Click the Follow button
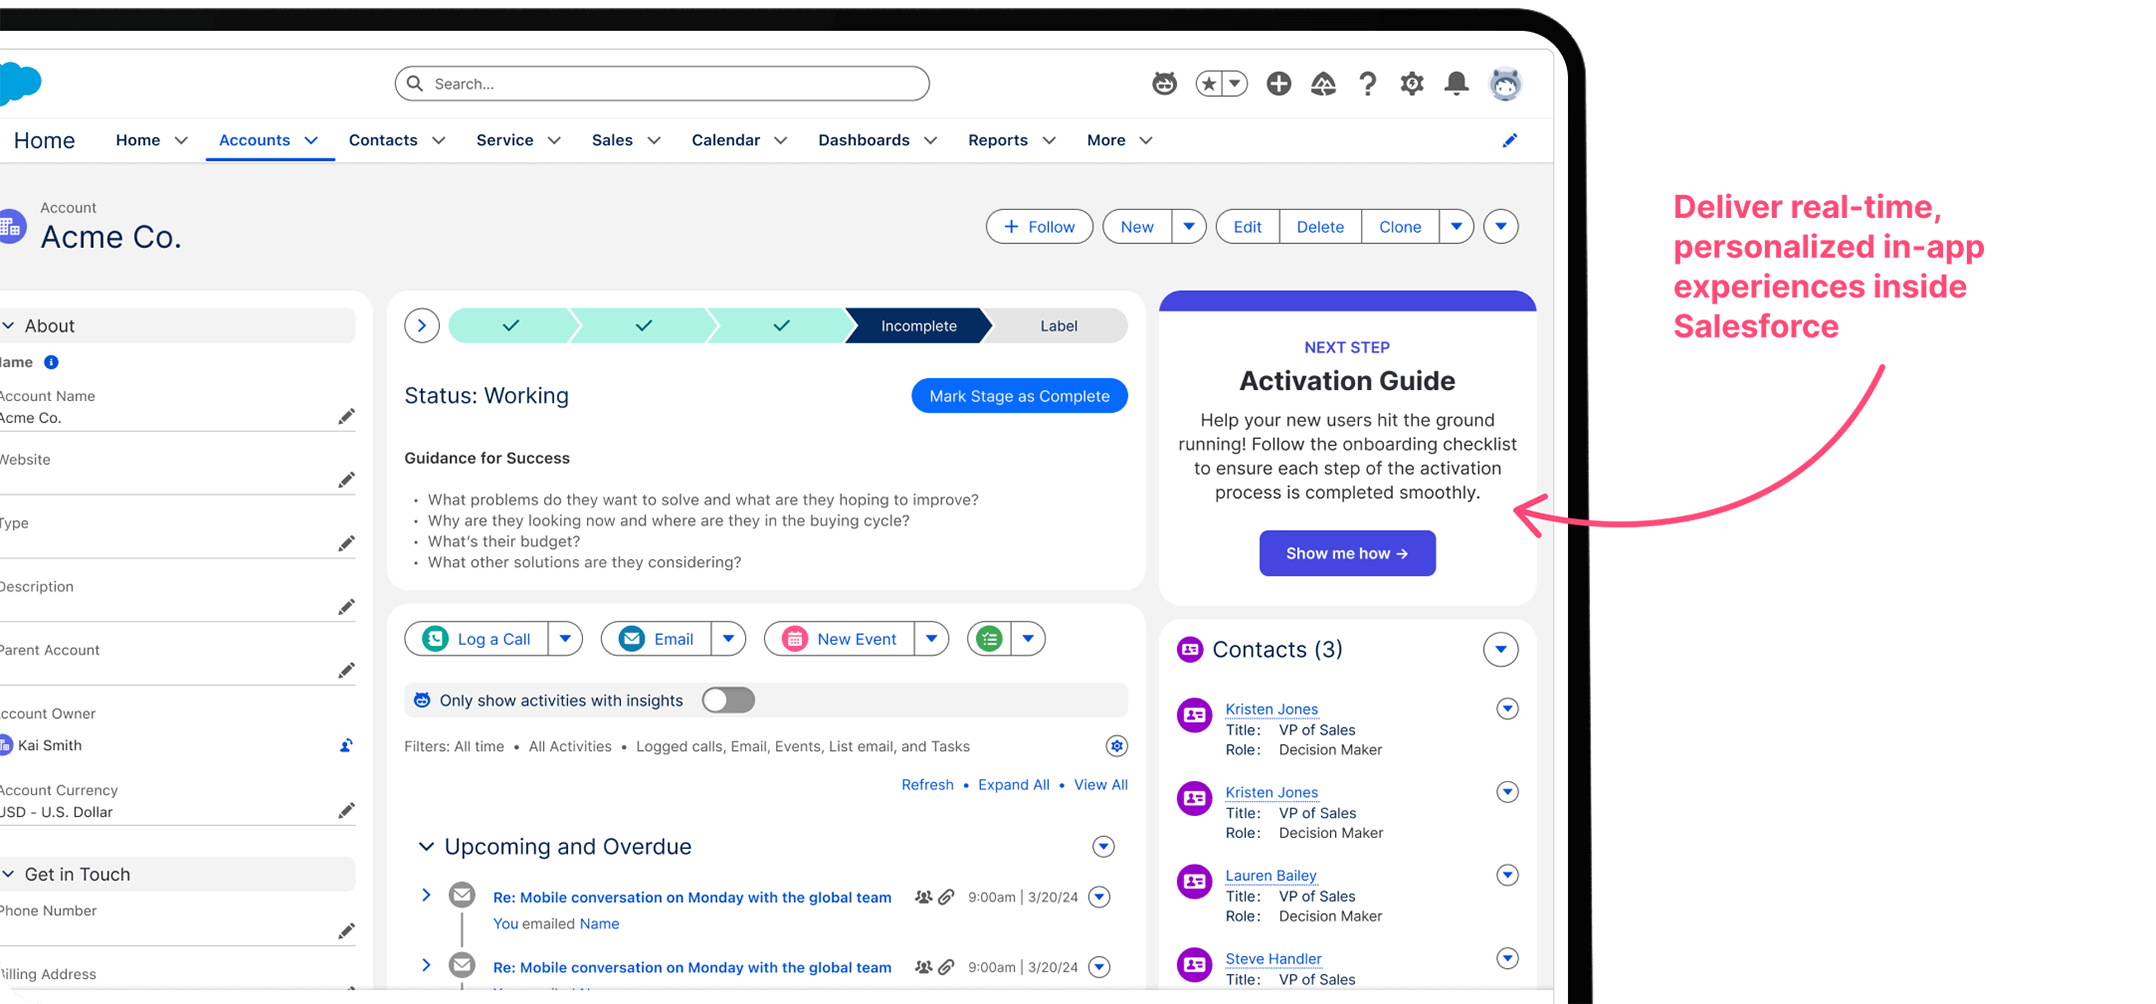Image resolution: width=2156 pixels, height=1004 pixels. click(x=1039, y=227)
